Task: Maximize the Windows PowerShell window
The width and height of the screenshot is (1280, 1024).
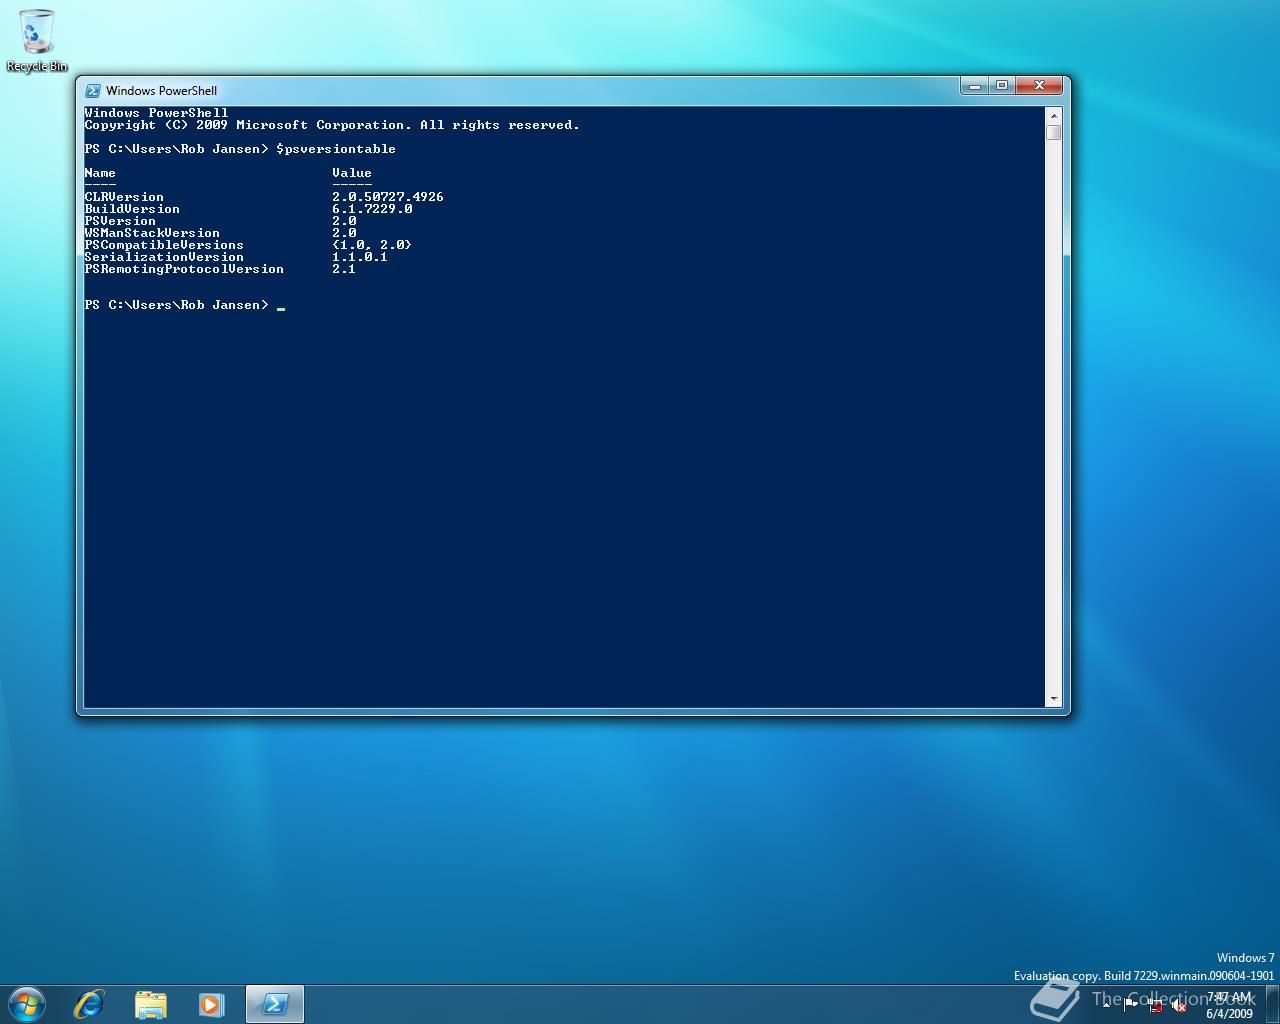Action: [1002, 86]
